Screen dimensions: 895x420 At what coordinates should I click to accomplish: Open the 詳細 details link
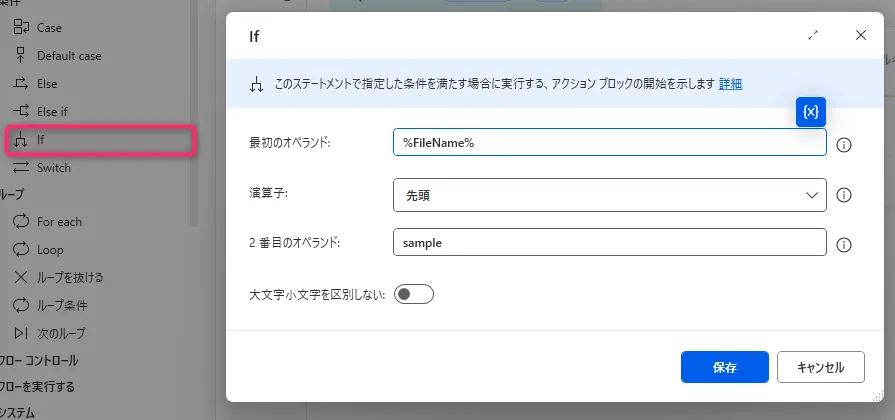730,84
